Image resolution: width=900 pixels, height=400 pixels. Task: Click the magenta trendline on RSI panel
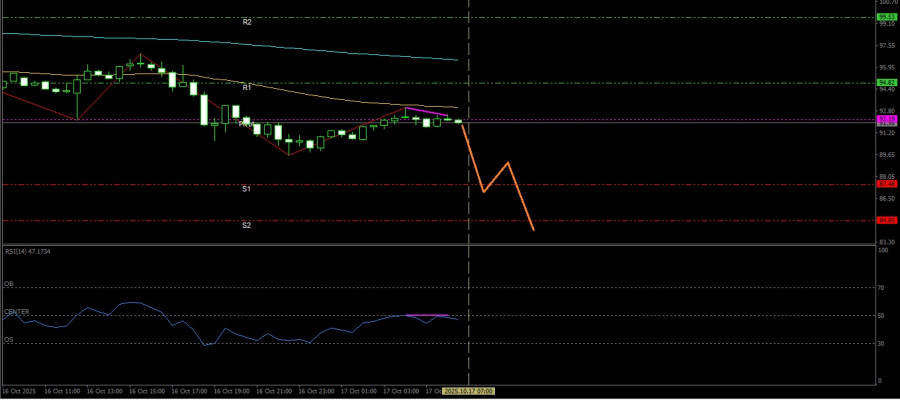pos(425,315)
